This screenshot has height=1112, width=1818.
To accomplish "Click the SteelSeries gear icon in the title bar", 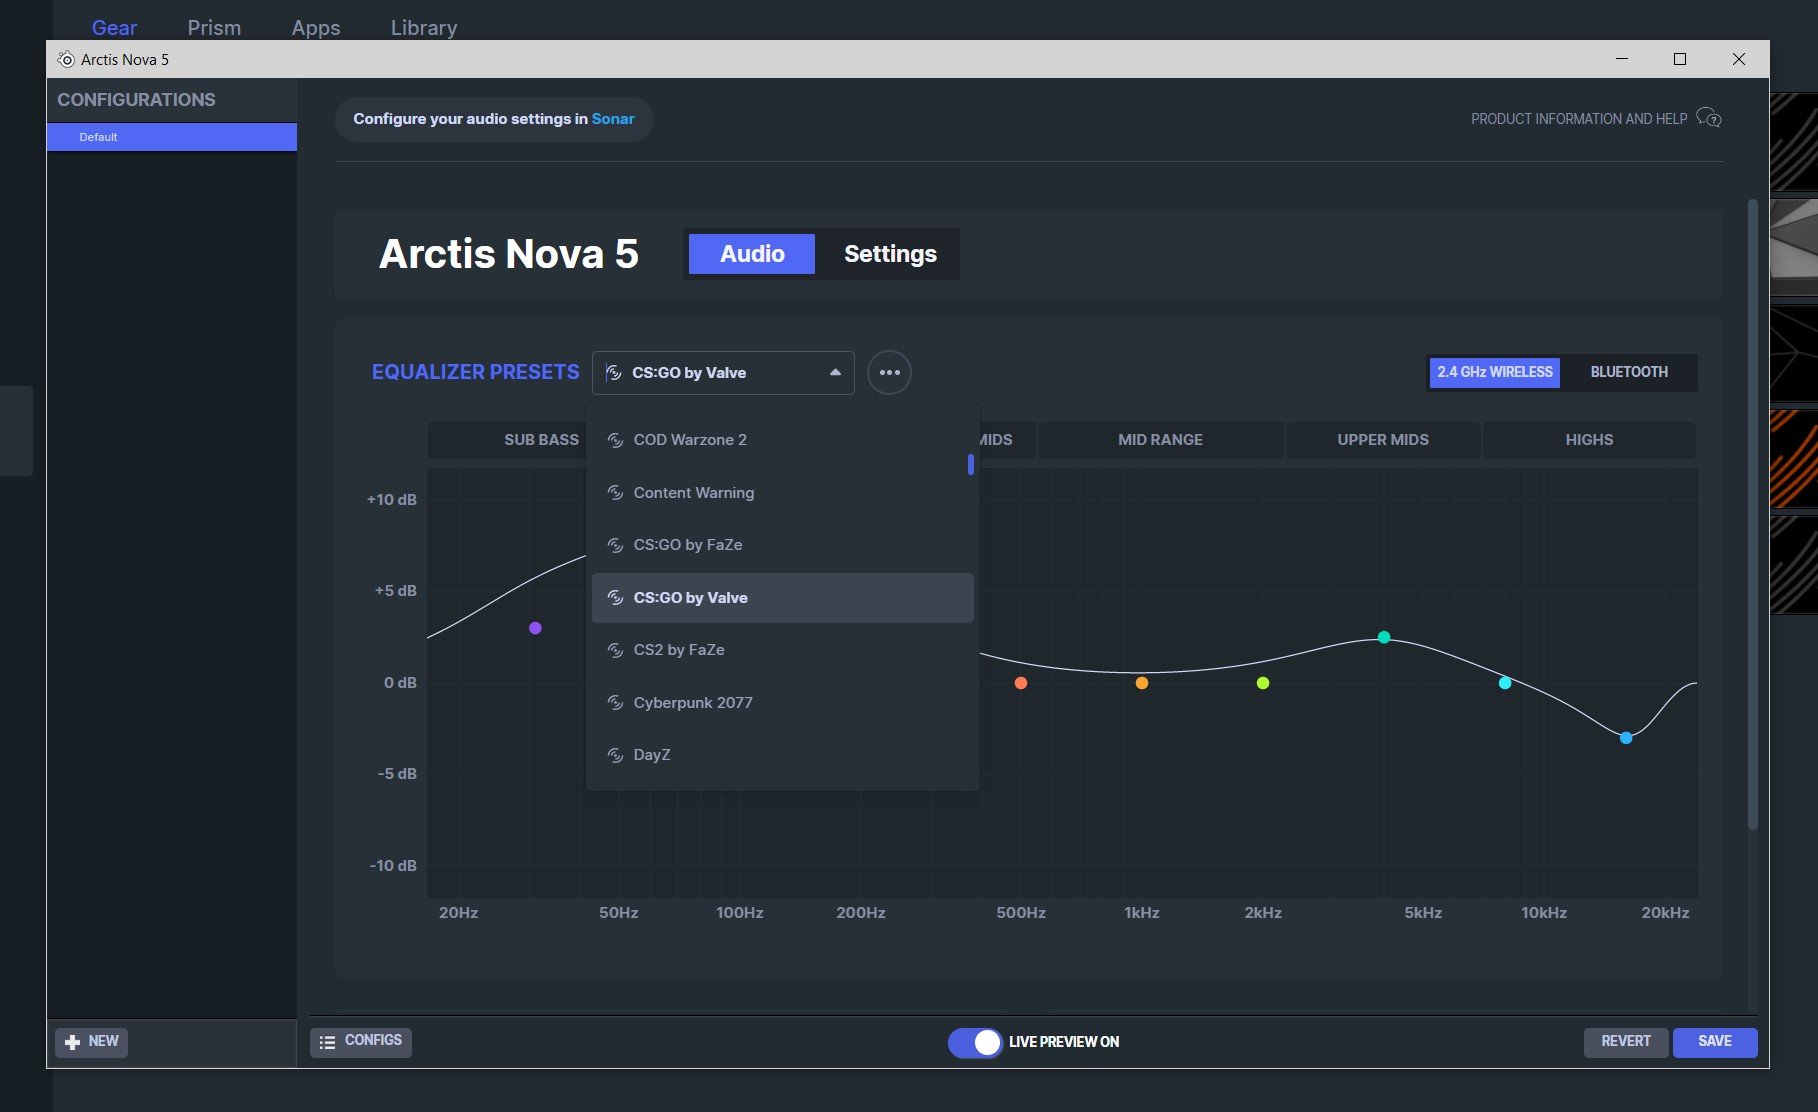I will click(x=66, y=59).
